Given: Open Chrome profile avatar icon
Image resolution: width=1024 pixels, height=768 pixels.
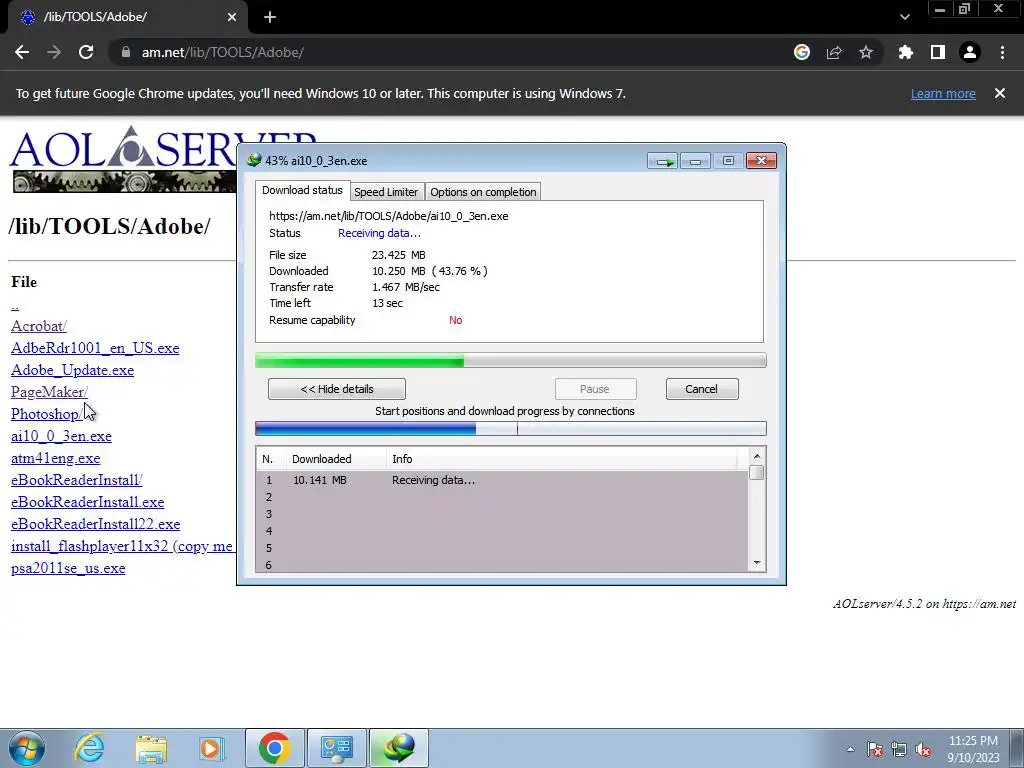Looking at the screenshot, I should 970,52.
